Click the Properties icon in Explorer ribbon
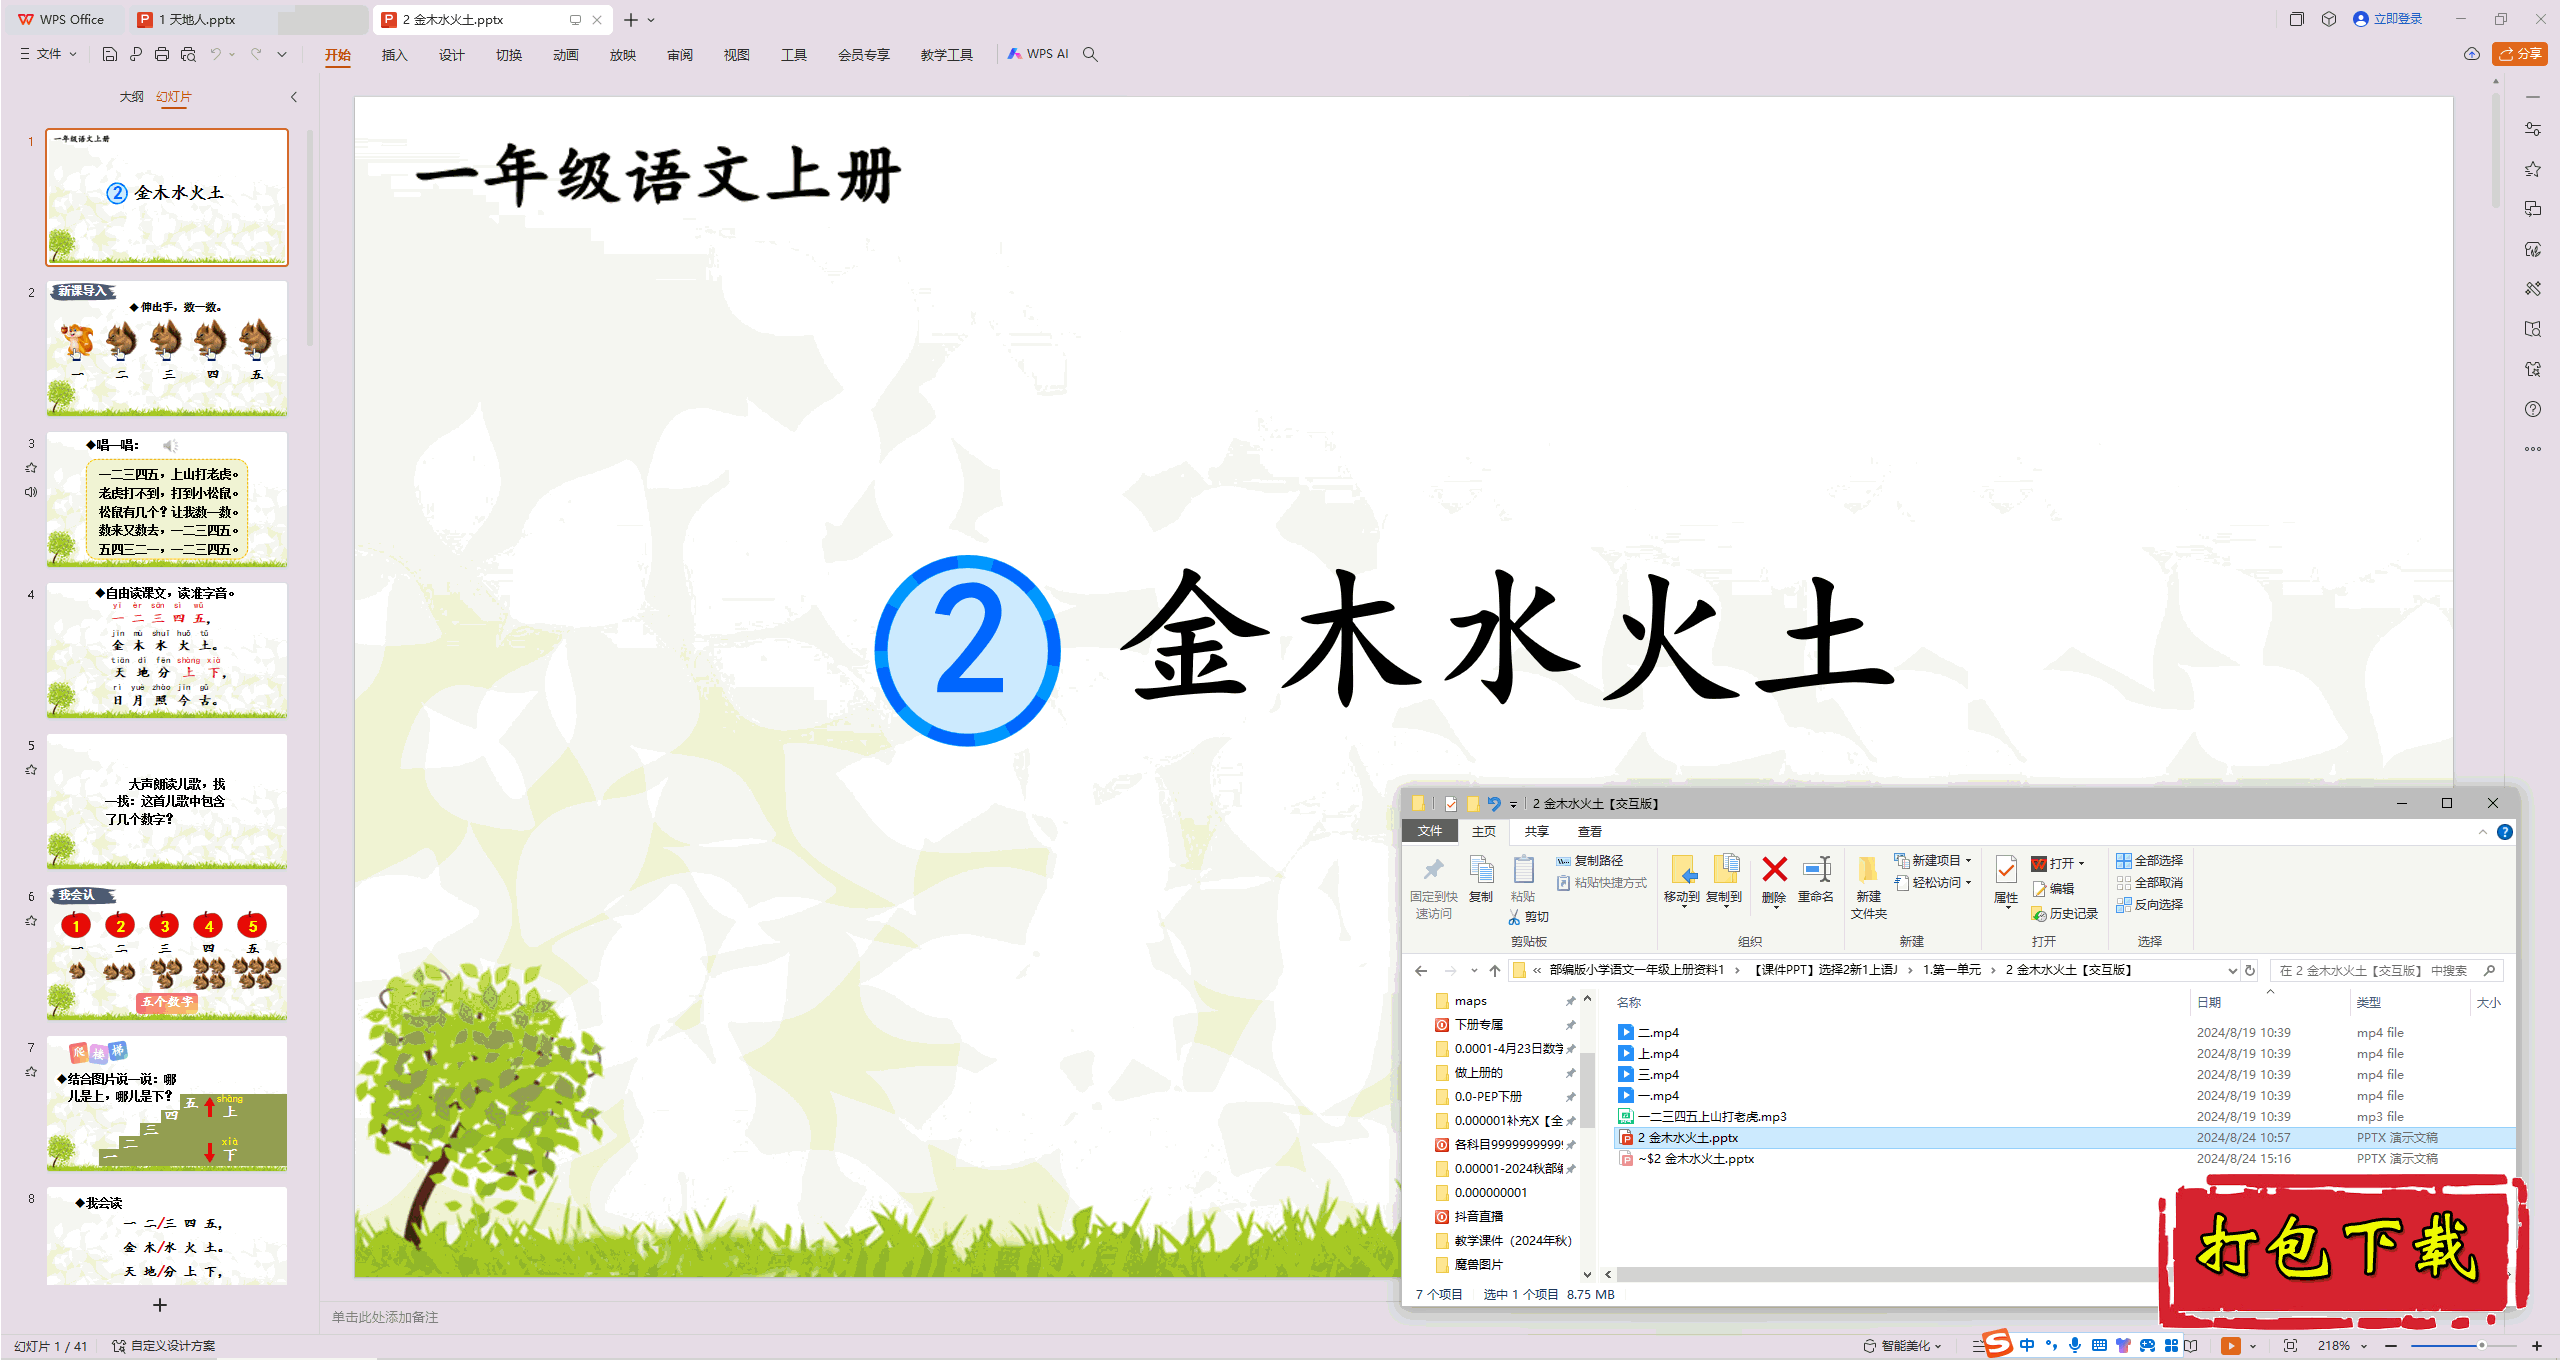Image resolution: width=2560 pixels, height=1360 pixels. point(2006,870)
